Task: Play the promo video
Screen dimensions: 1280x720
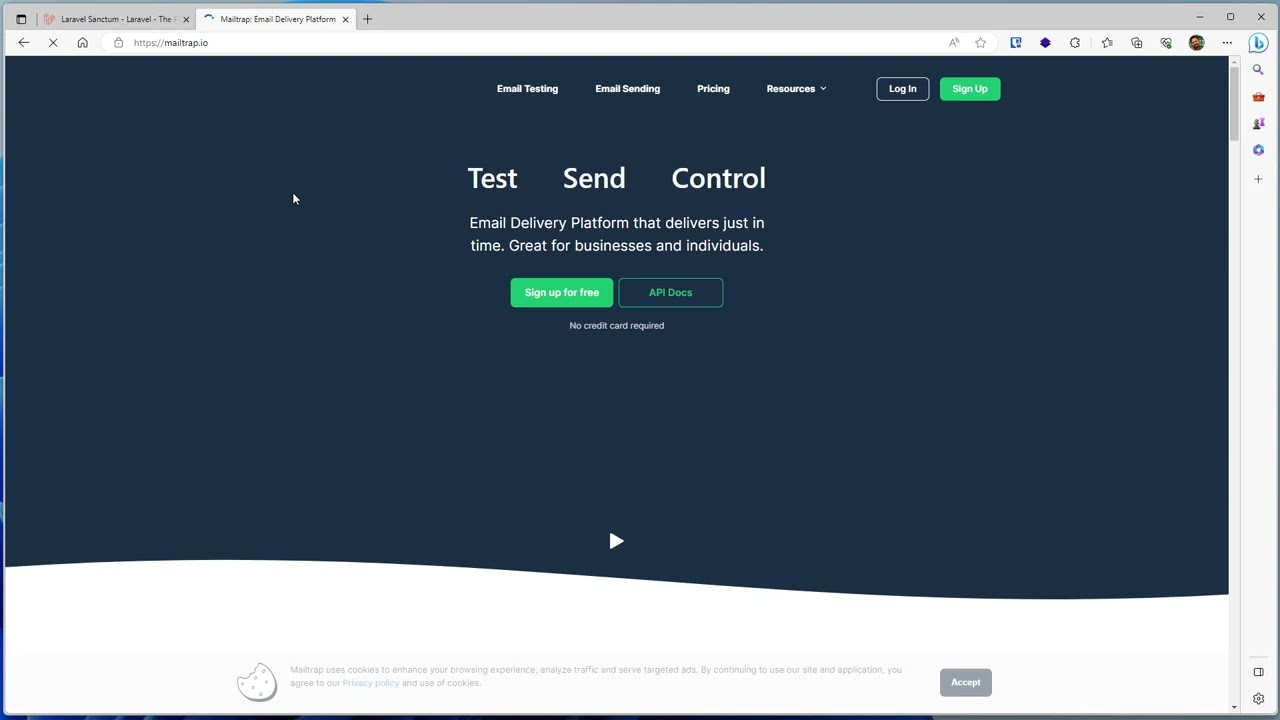Action: click(616, 541)
